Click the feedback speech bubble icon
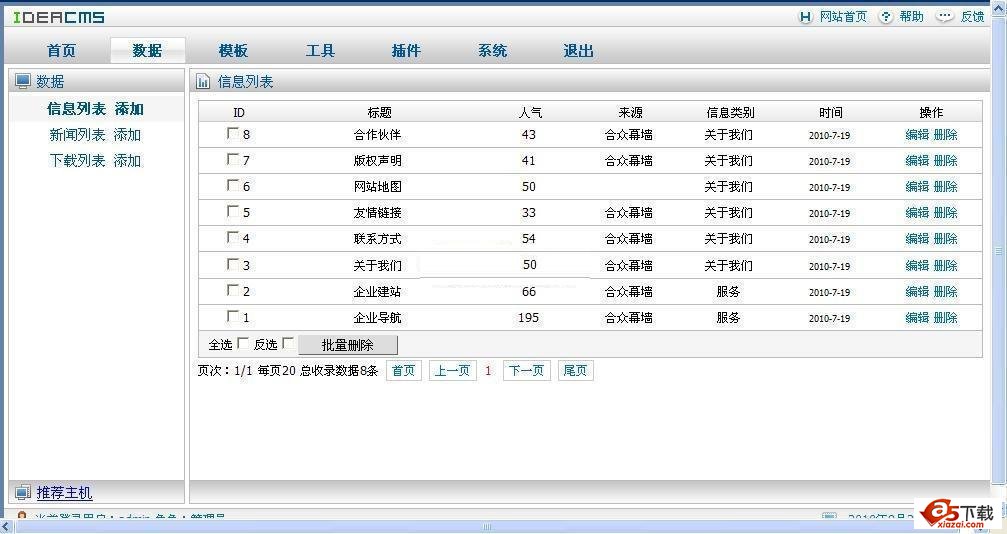This screenshot has width=1007, height=534. point(944,17)
